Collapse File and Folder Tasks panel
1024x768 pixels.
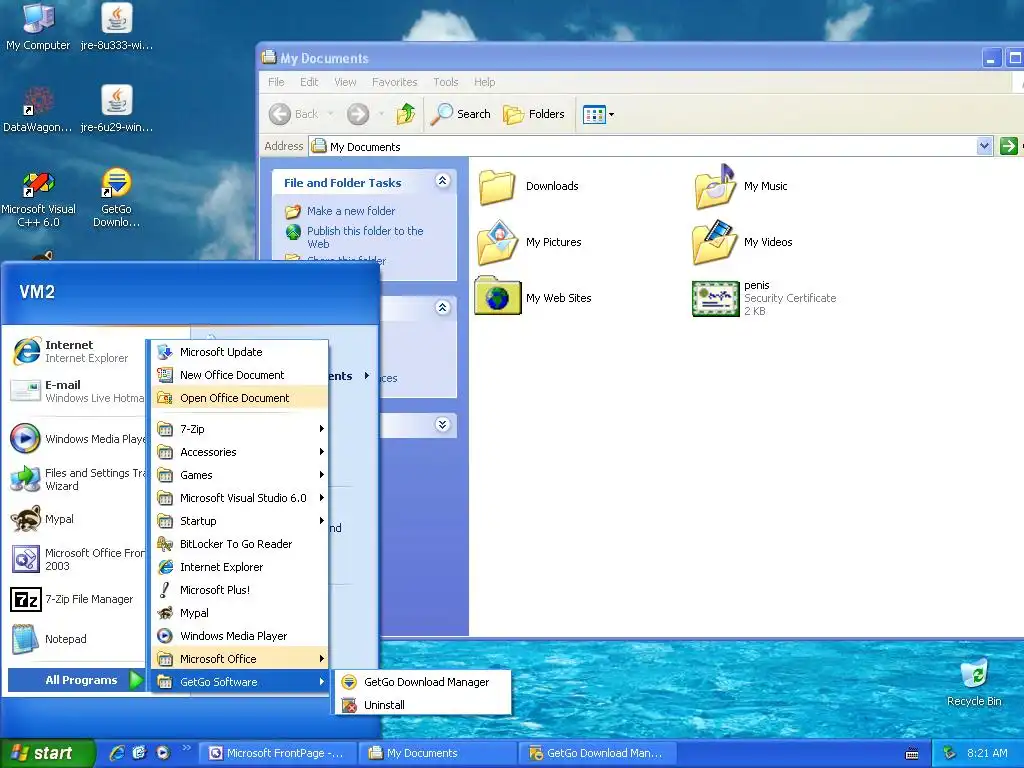pos(443,181)
